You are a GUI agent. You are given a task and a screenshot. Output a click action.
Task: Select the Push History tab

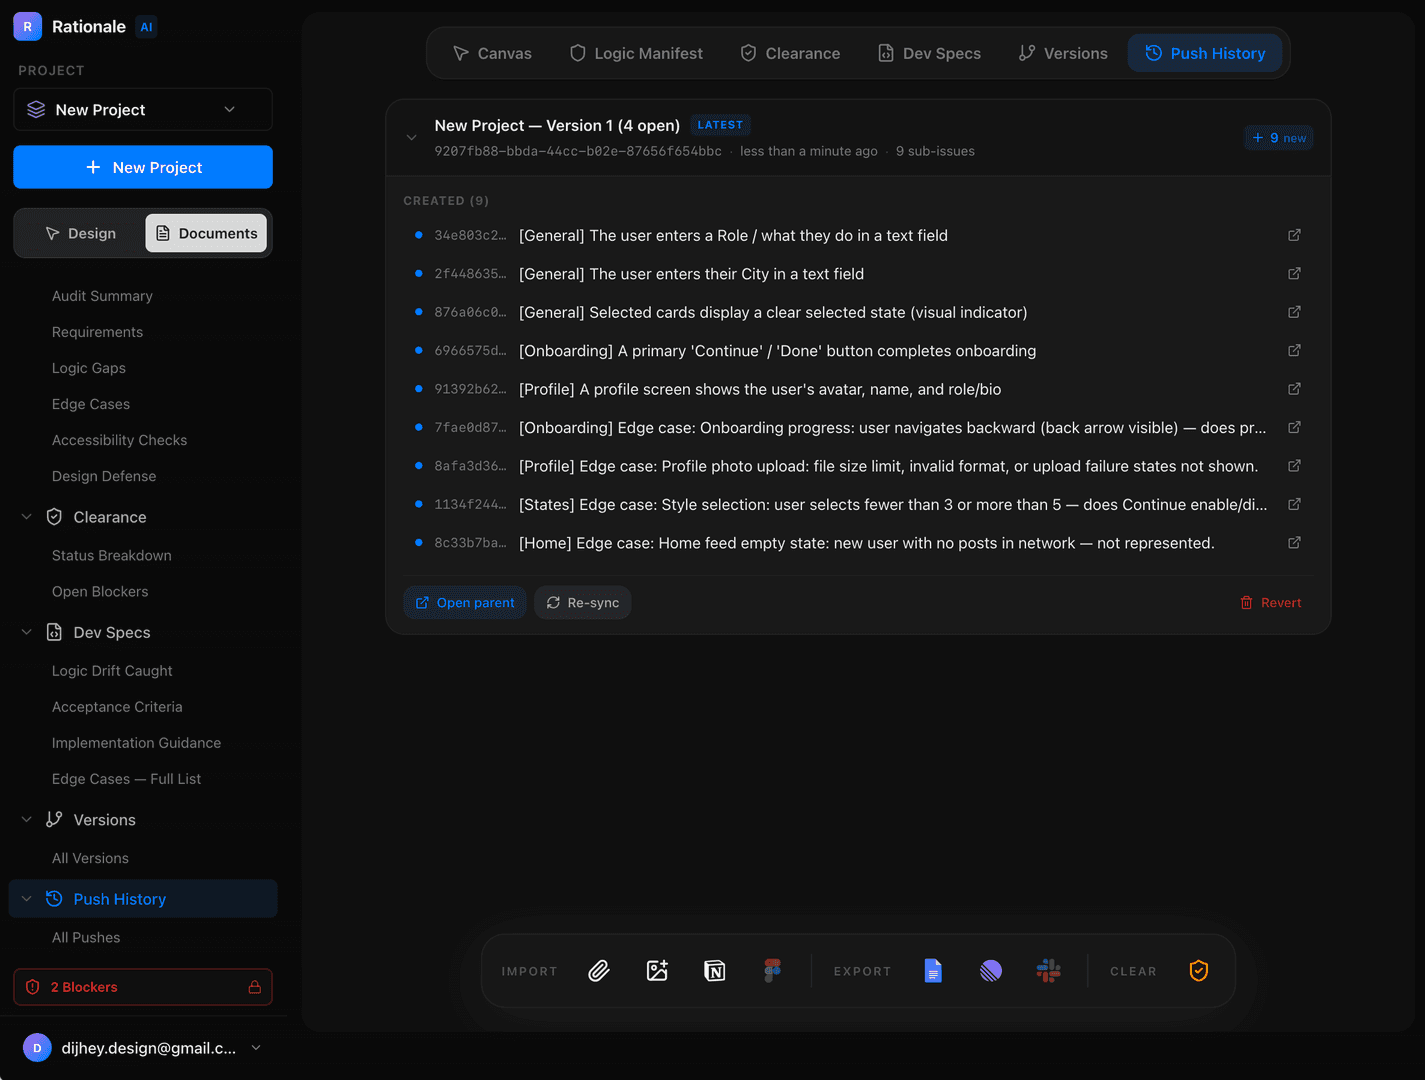pyautogui.click(x=1205, y=53)
